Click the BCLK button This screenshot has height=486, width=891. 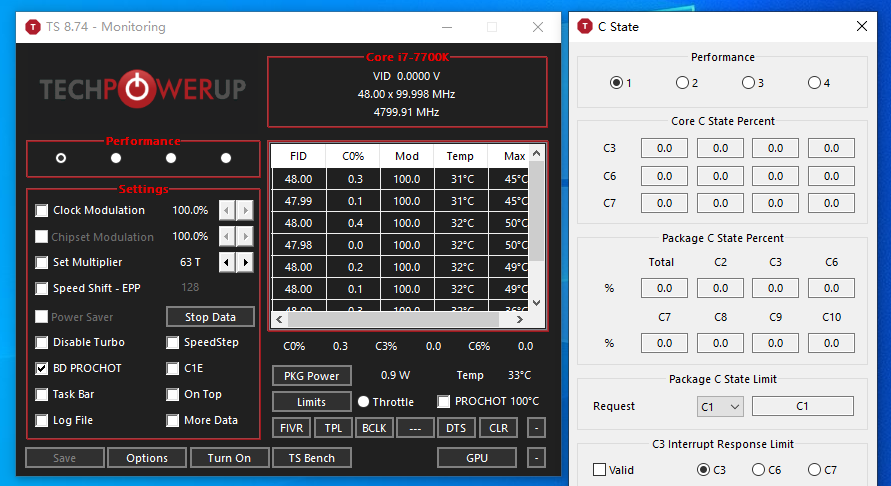click(374, 428)
